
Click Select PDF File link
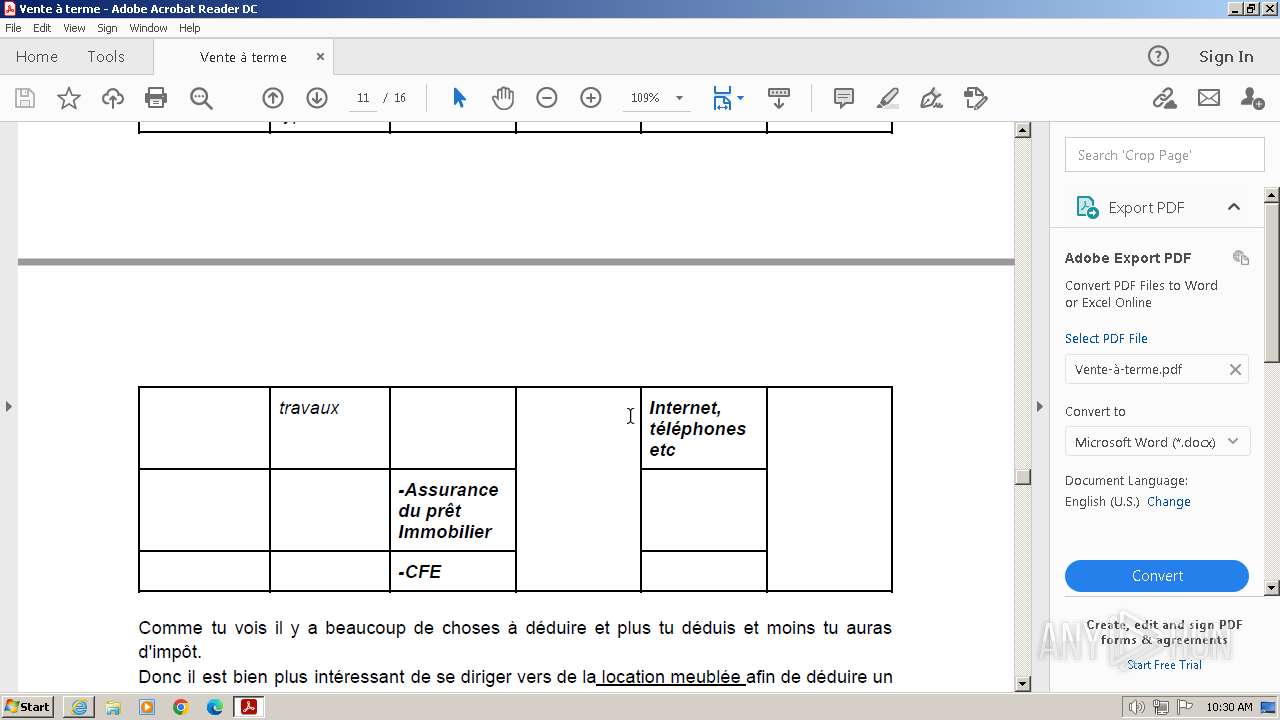pos(1106,338)
